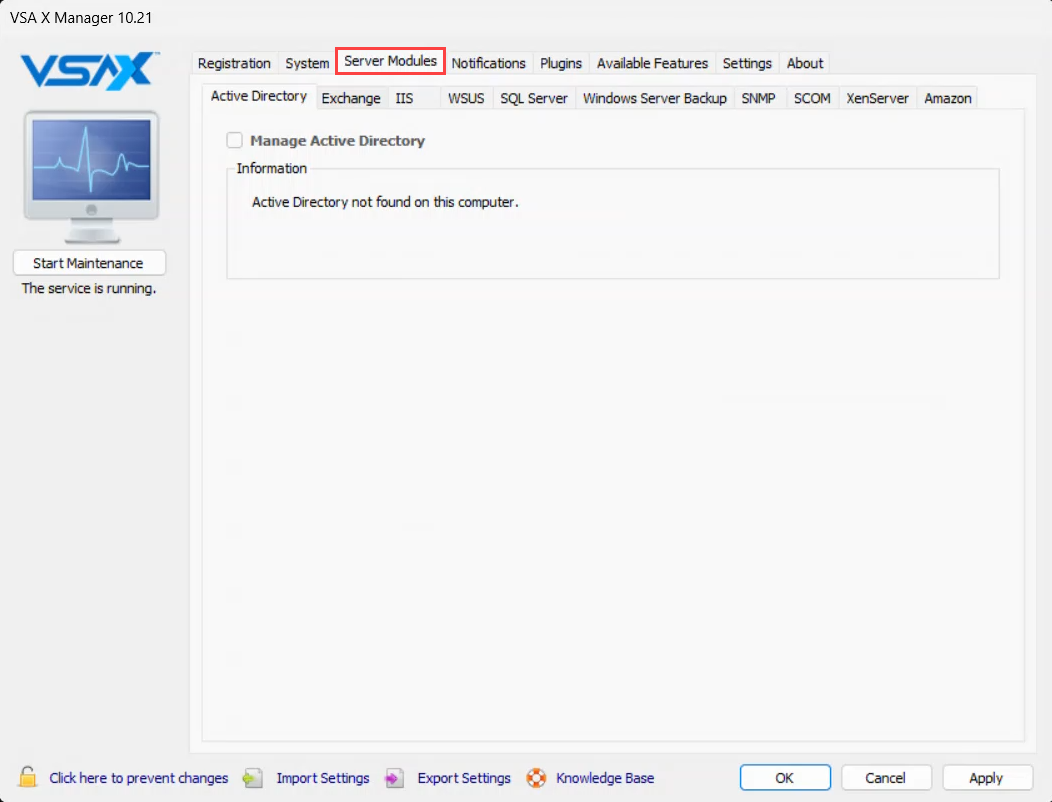Screen dimensions: 1052x802
Task: Open the Plugins tab
Action: point(561,63)
